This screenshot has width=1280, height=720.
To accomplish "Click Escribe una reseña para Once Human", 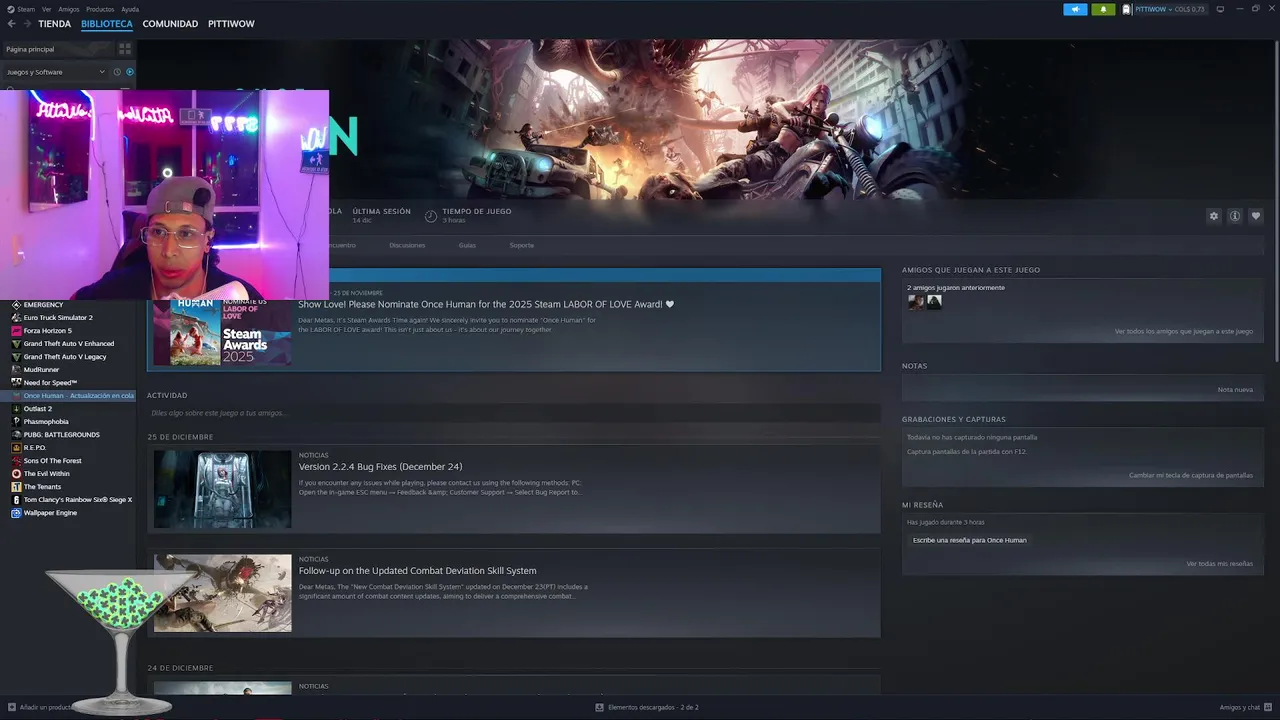I will (970, 540).
